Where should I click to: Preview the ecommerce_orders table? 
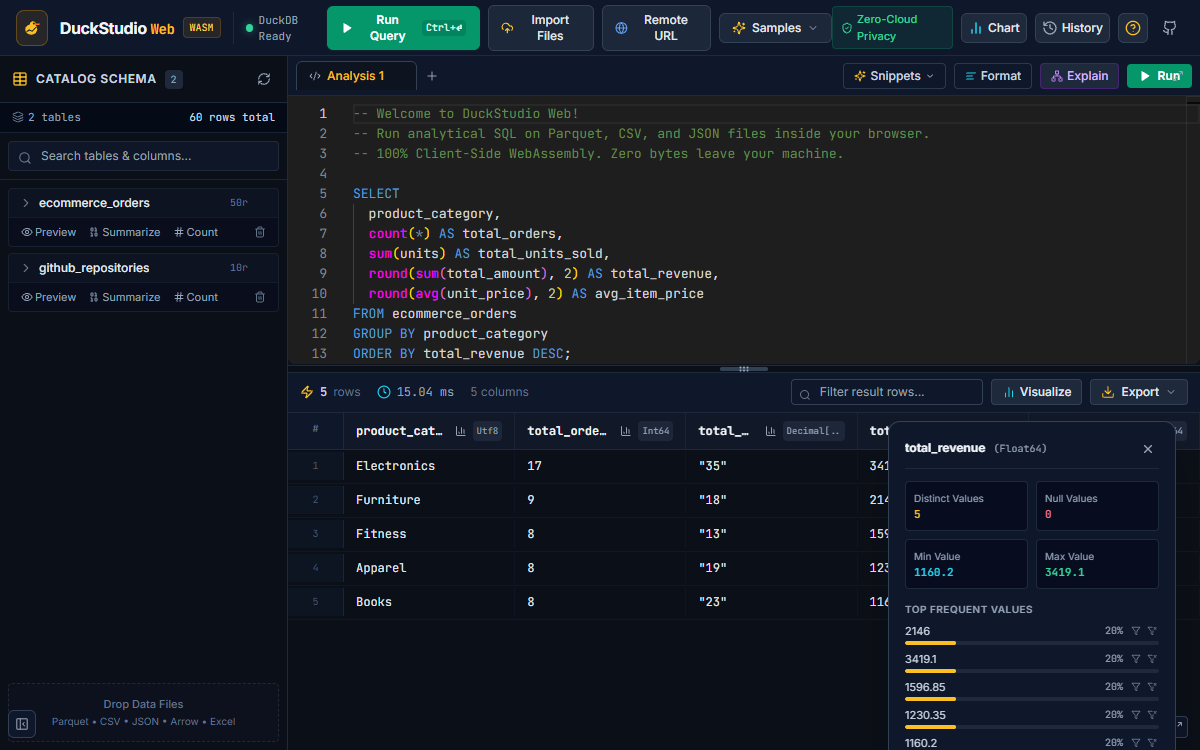pyautogui.click(x=49, y=232)
